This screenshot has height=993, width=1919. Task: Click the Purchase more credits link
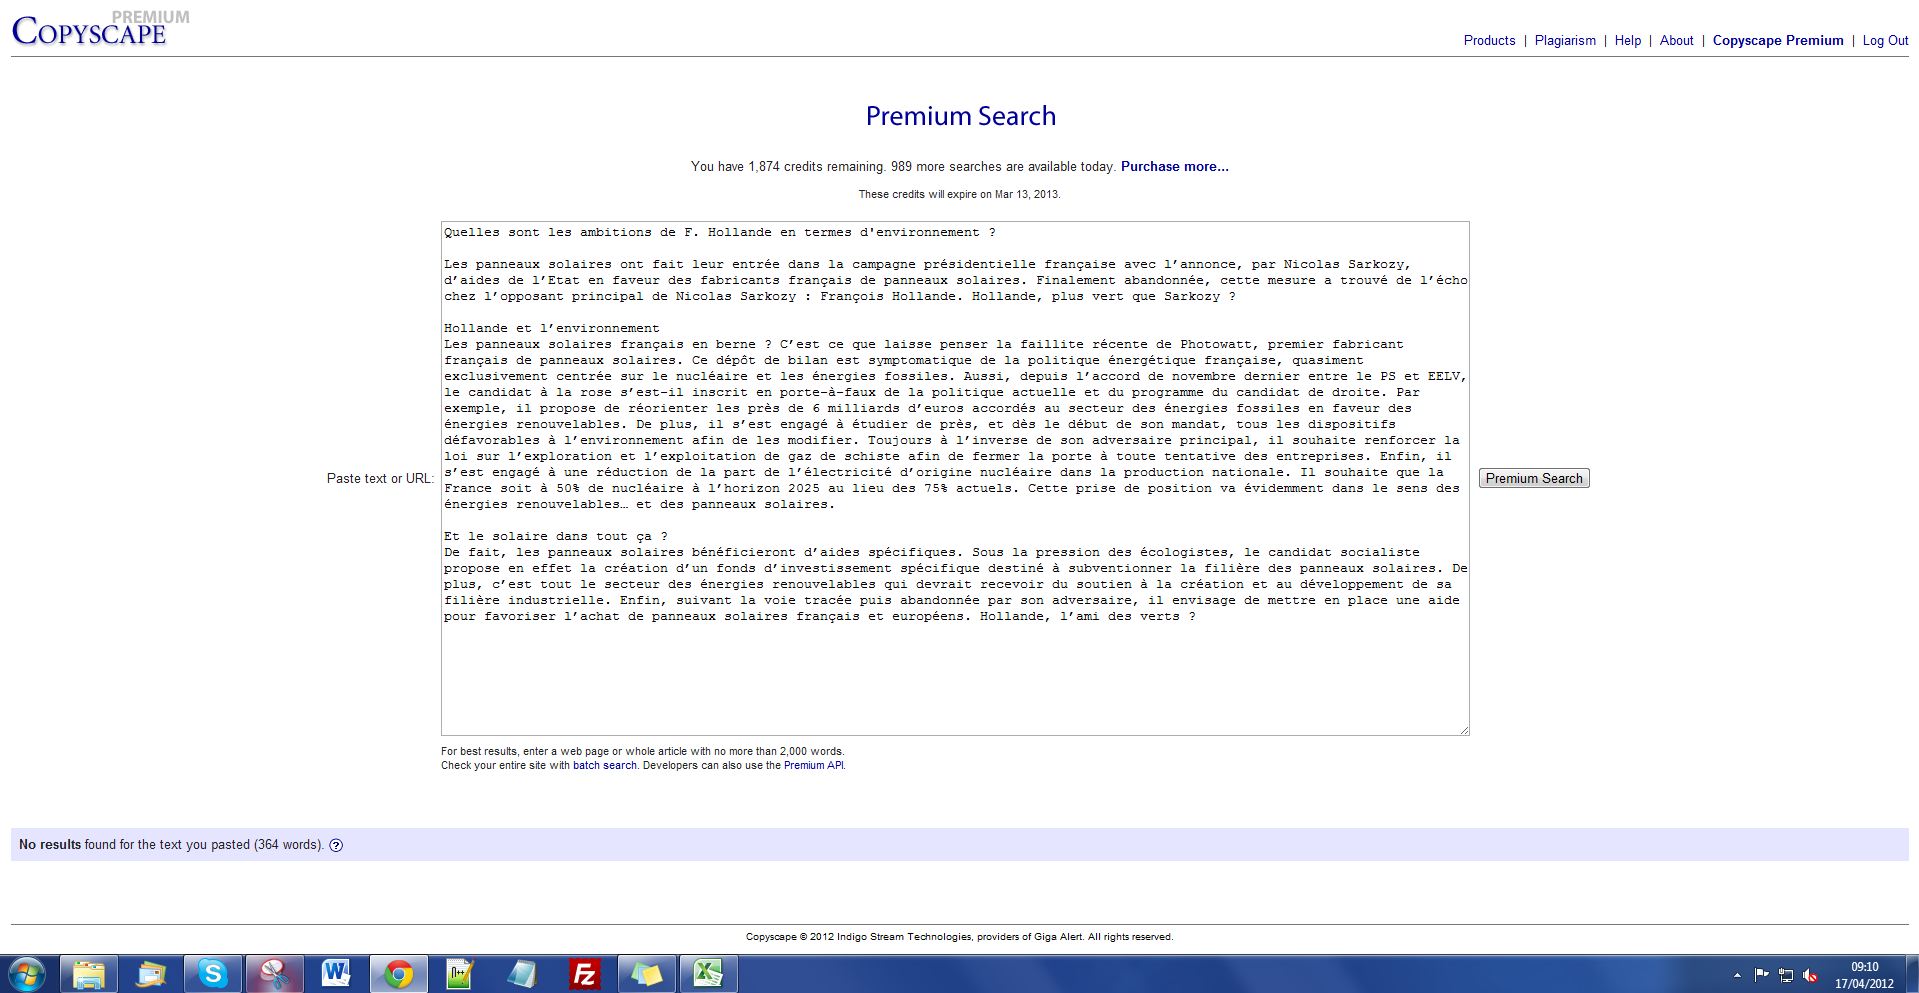[x=1174, y=167]
